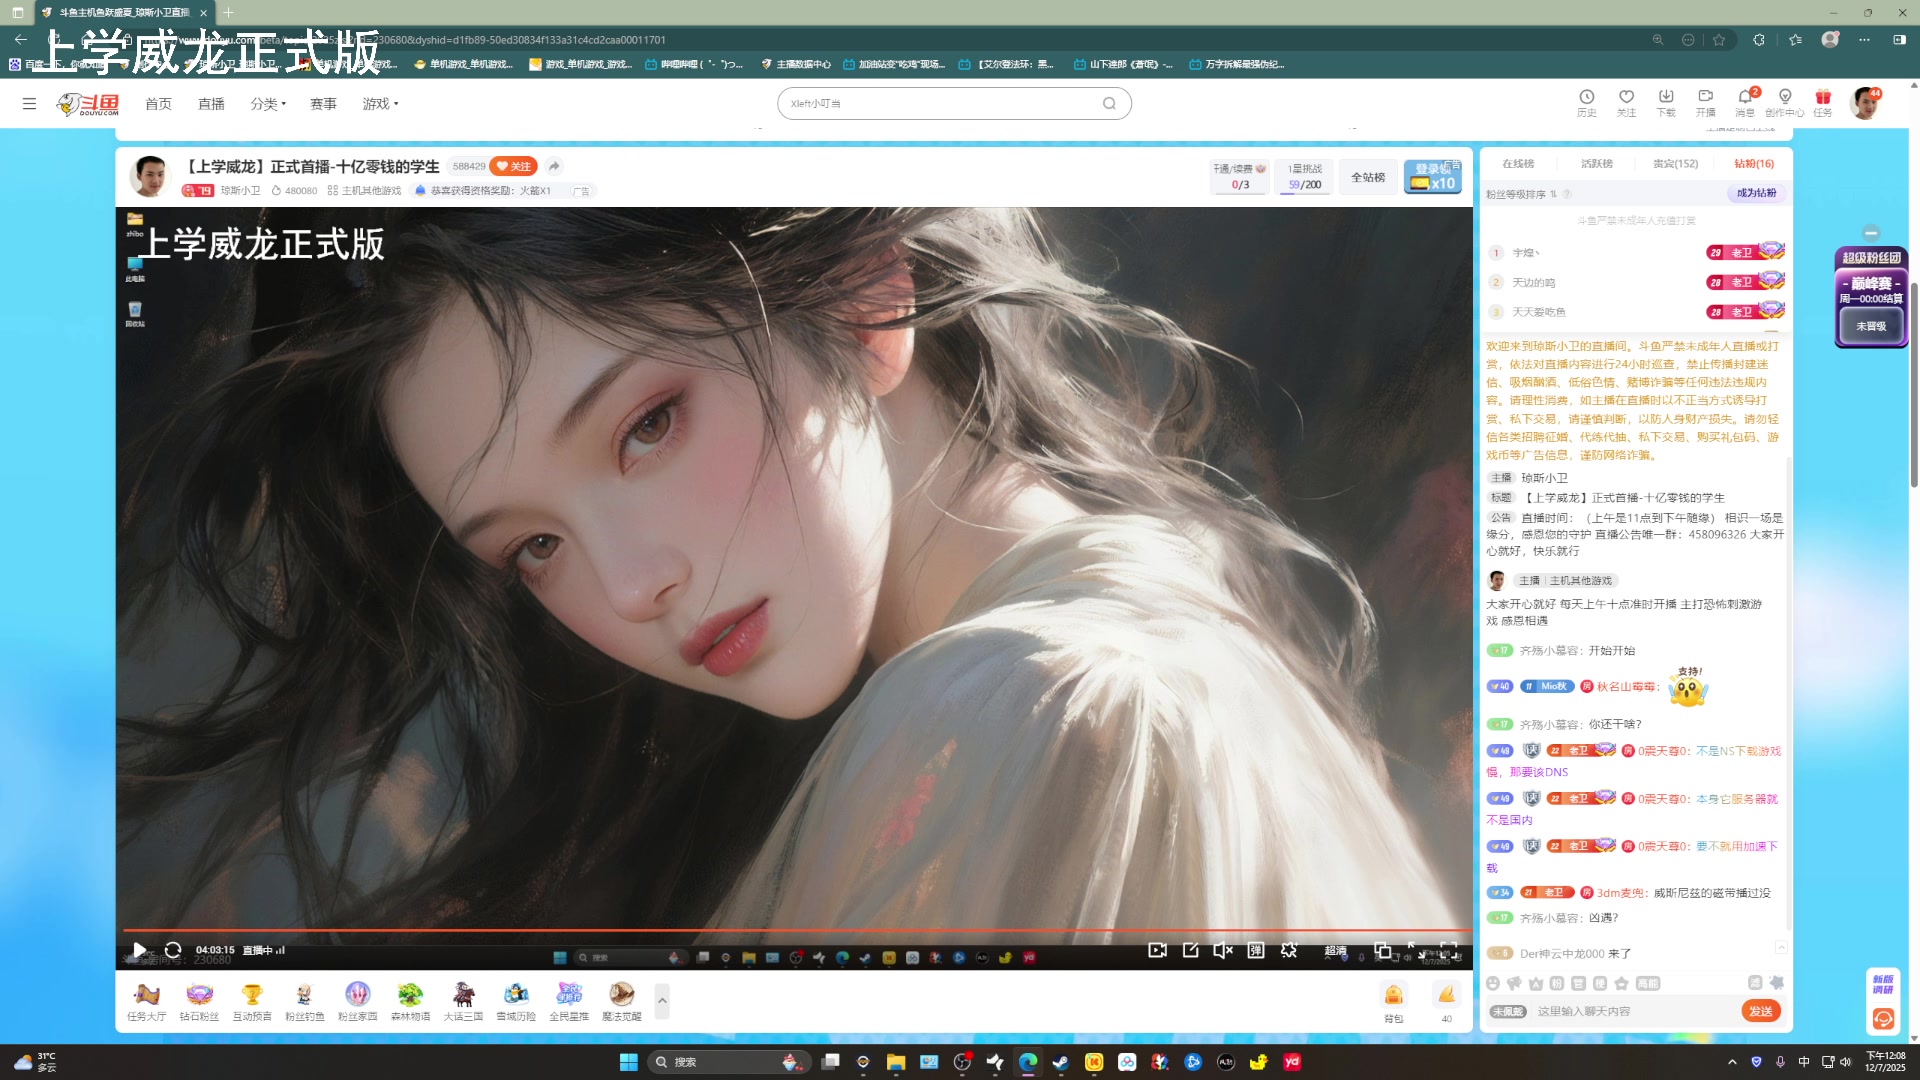Open the 未佩戴 badge selector

click(x=1508, y=1012)
